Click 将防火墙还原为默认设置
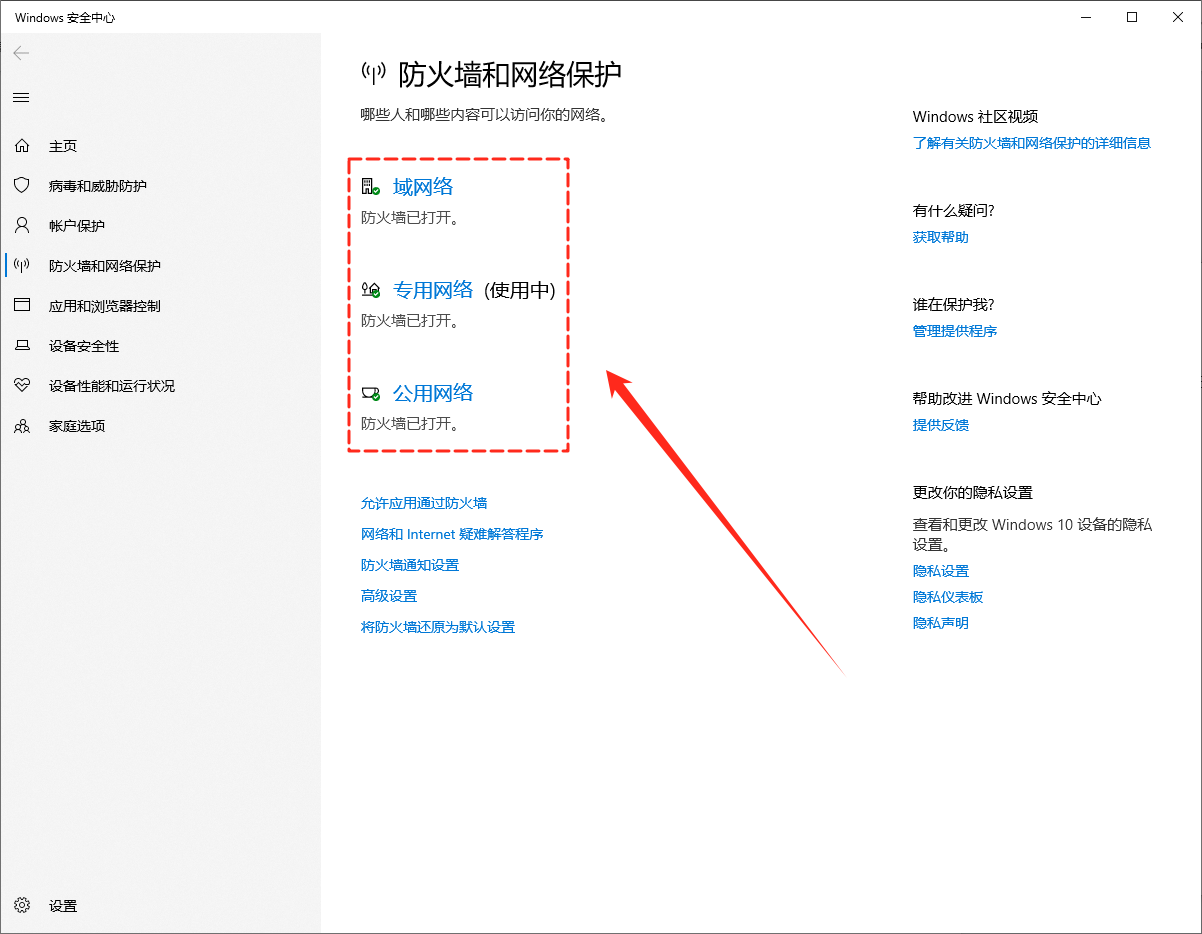The width and height of the screenshot is (1202, 934). pos(438,626)
